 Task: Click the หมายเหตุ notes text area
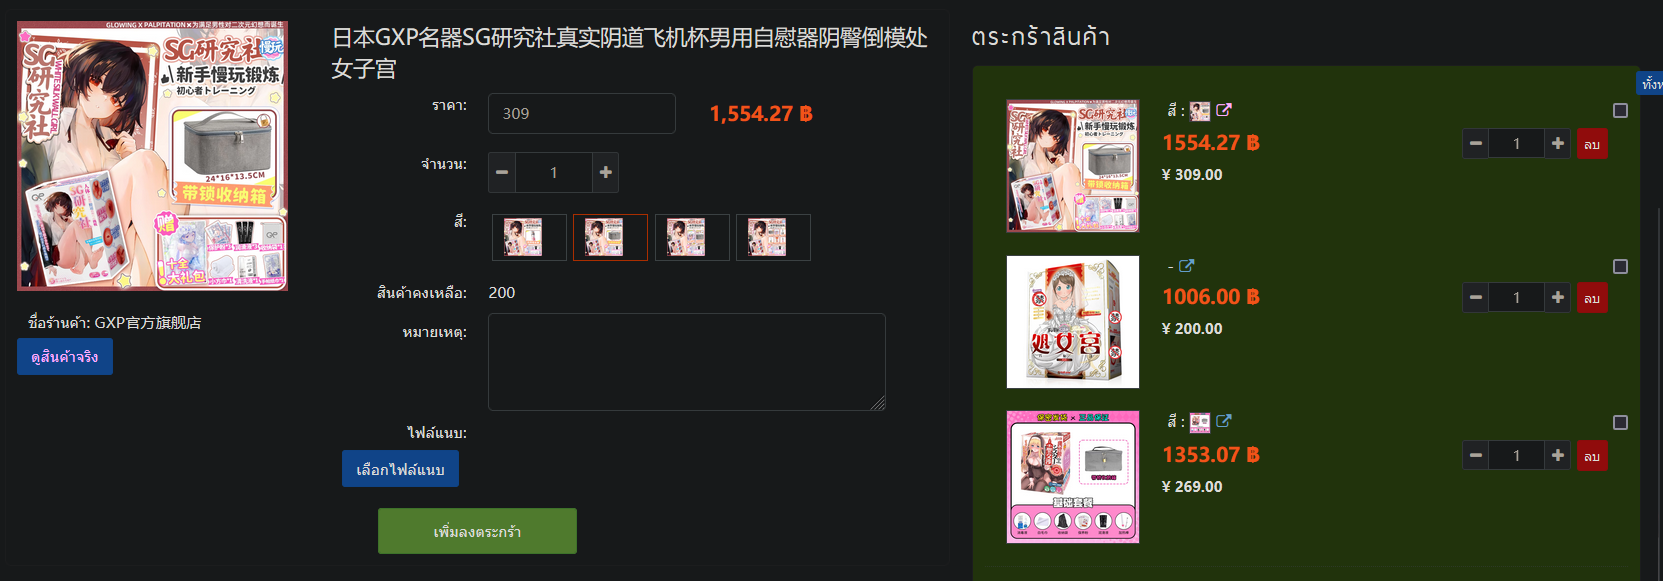click(x=687, y=362)
